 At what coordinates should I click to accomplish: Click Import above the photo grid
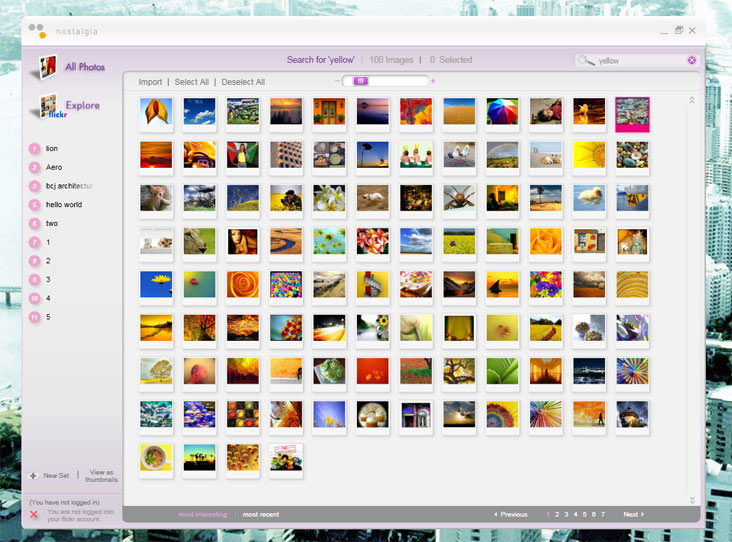150,82
